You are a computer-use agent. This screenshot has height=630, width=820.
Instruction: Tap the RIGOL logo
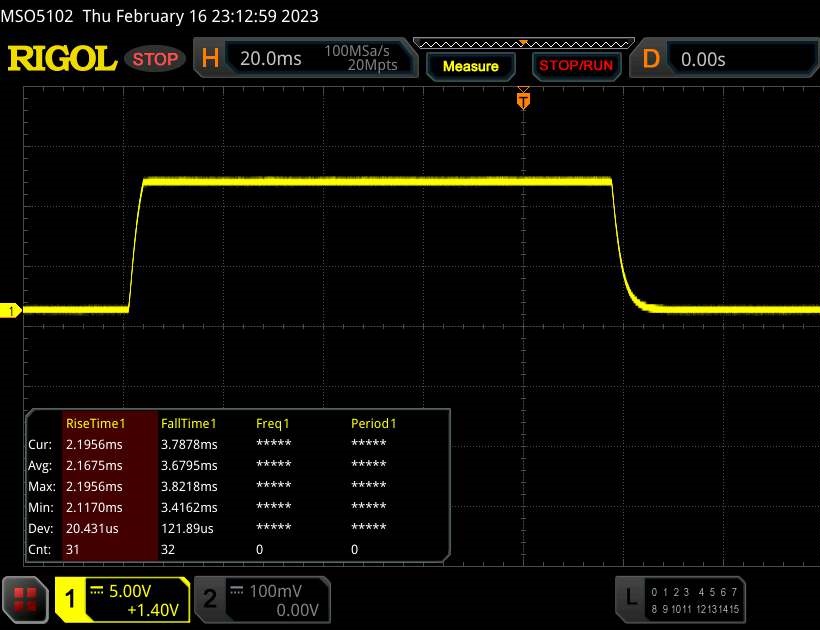click(62, 59)
